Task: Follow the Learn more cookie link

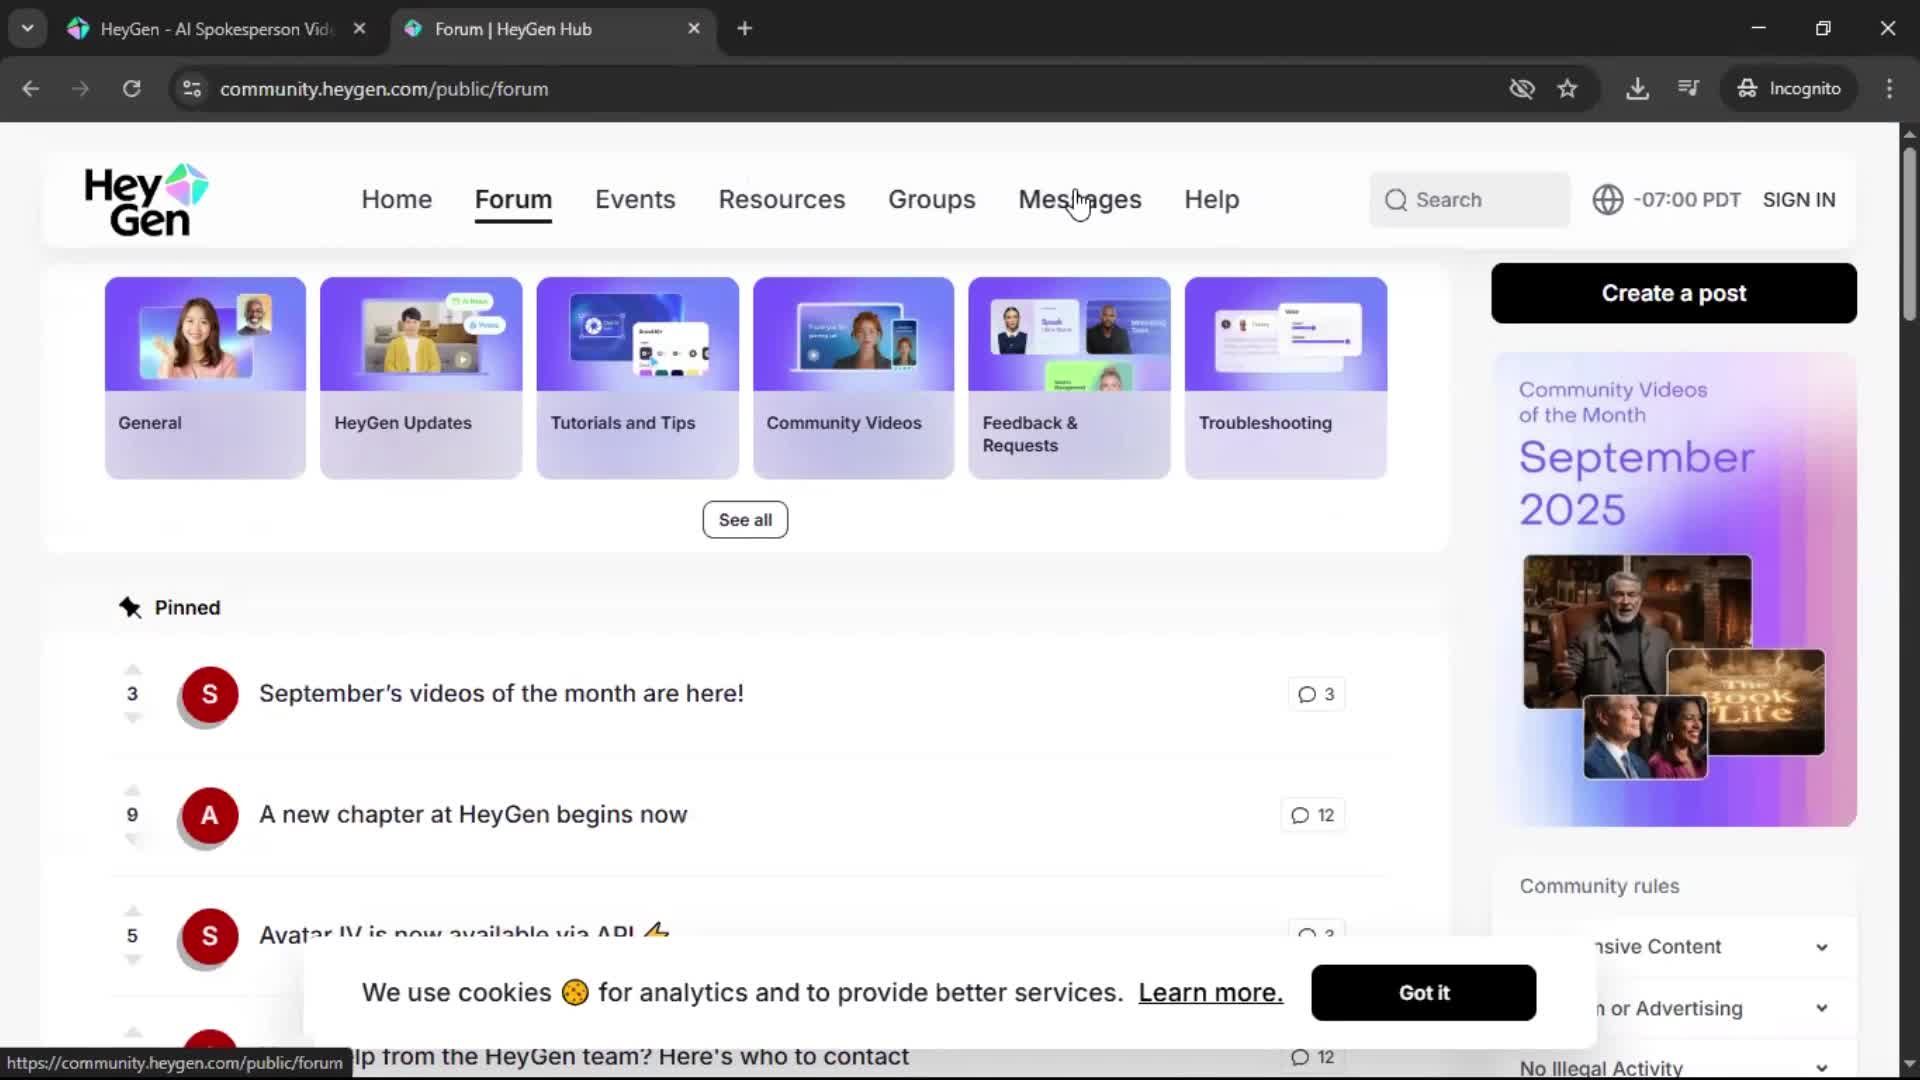Action: coord(1210,993)
